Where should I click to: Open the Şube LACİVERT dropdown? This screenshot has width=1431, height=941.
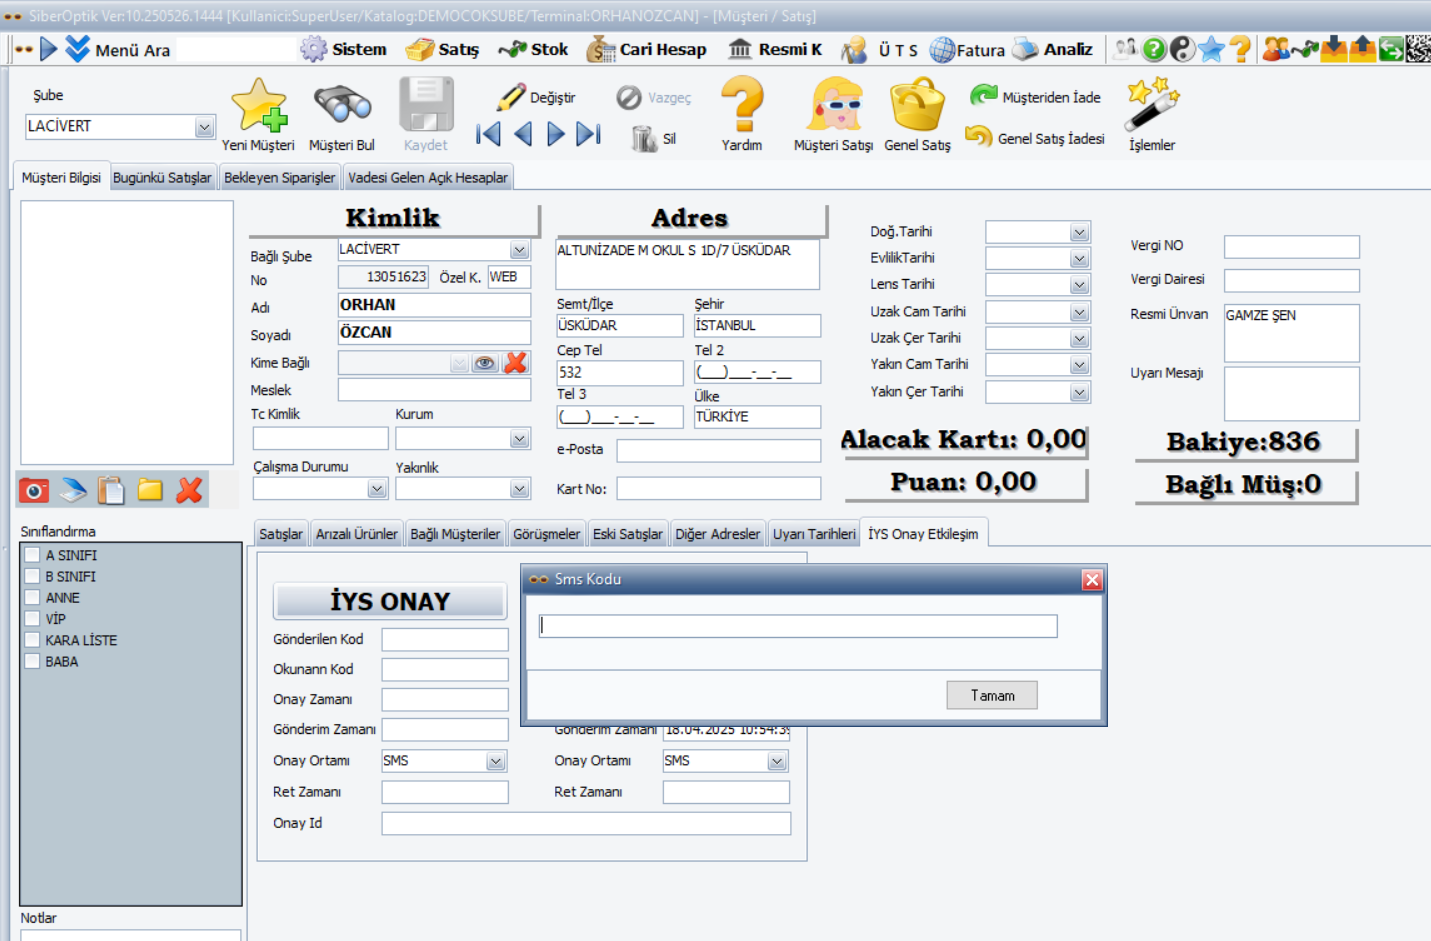(x=204, y=127)
